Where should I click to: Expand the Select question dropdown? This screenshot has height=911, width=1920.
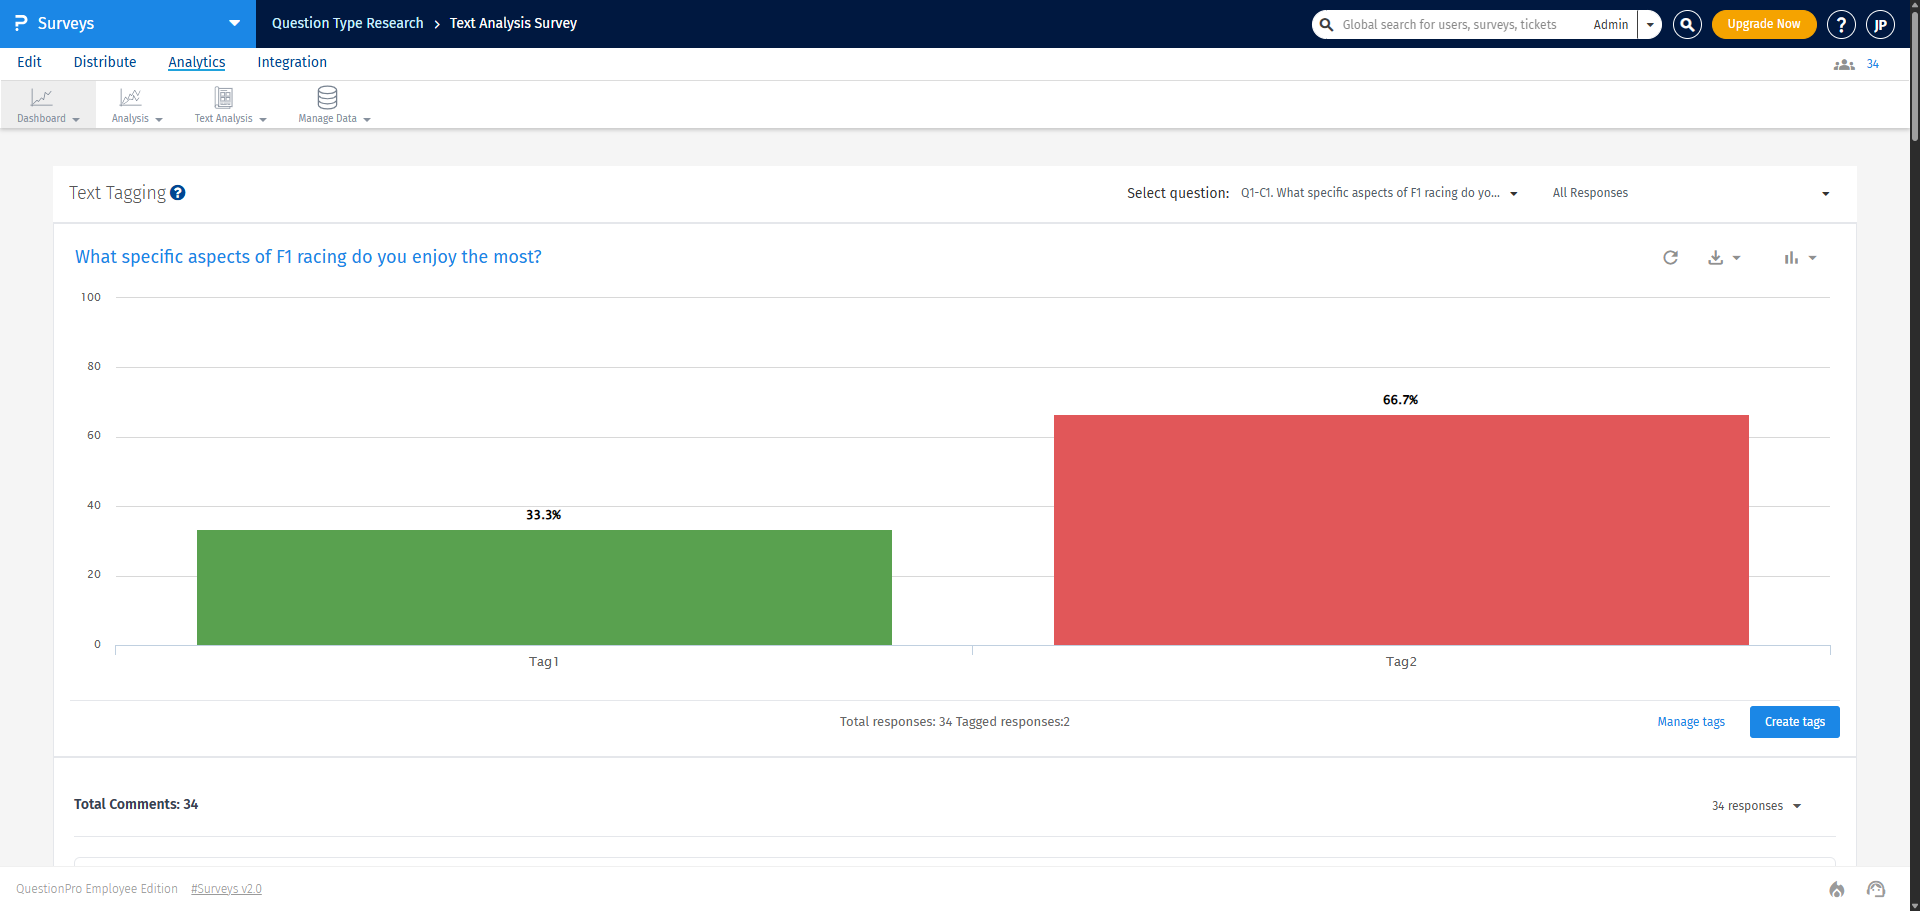point(1378,193)
